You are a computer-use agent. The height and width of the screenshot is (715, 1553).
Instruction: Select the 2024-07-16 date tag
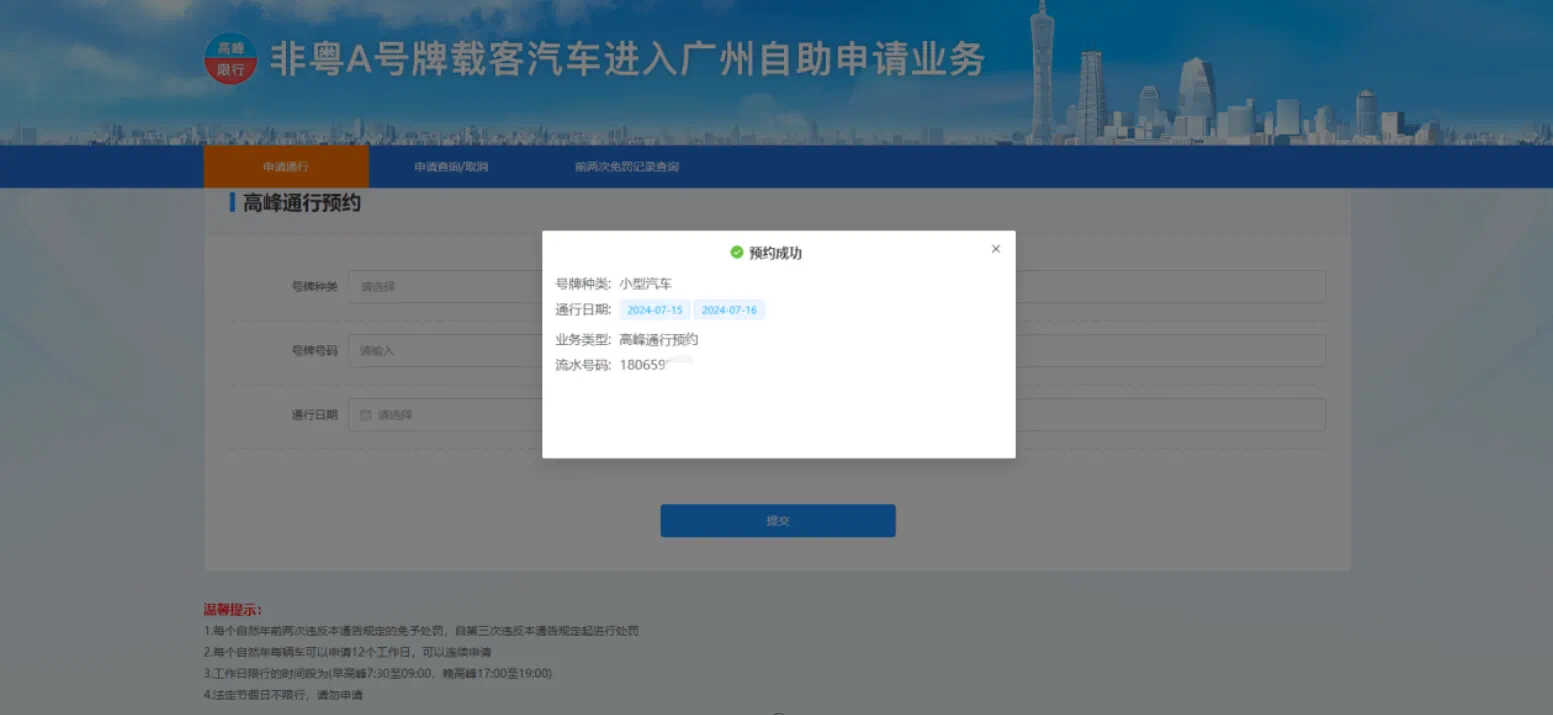pos(729,310)
